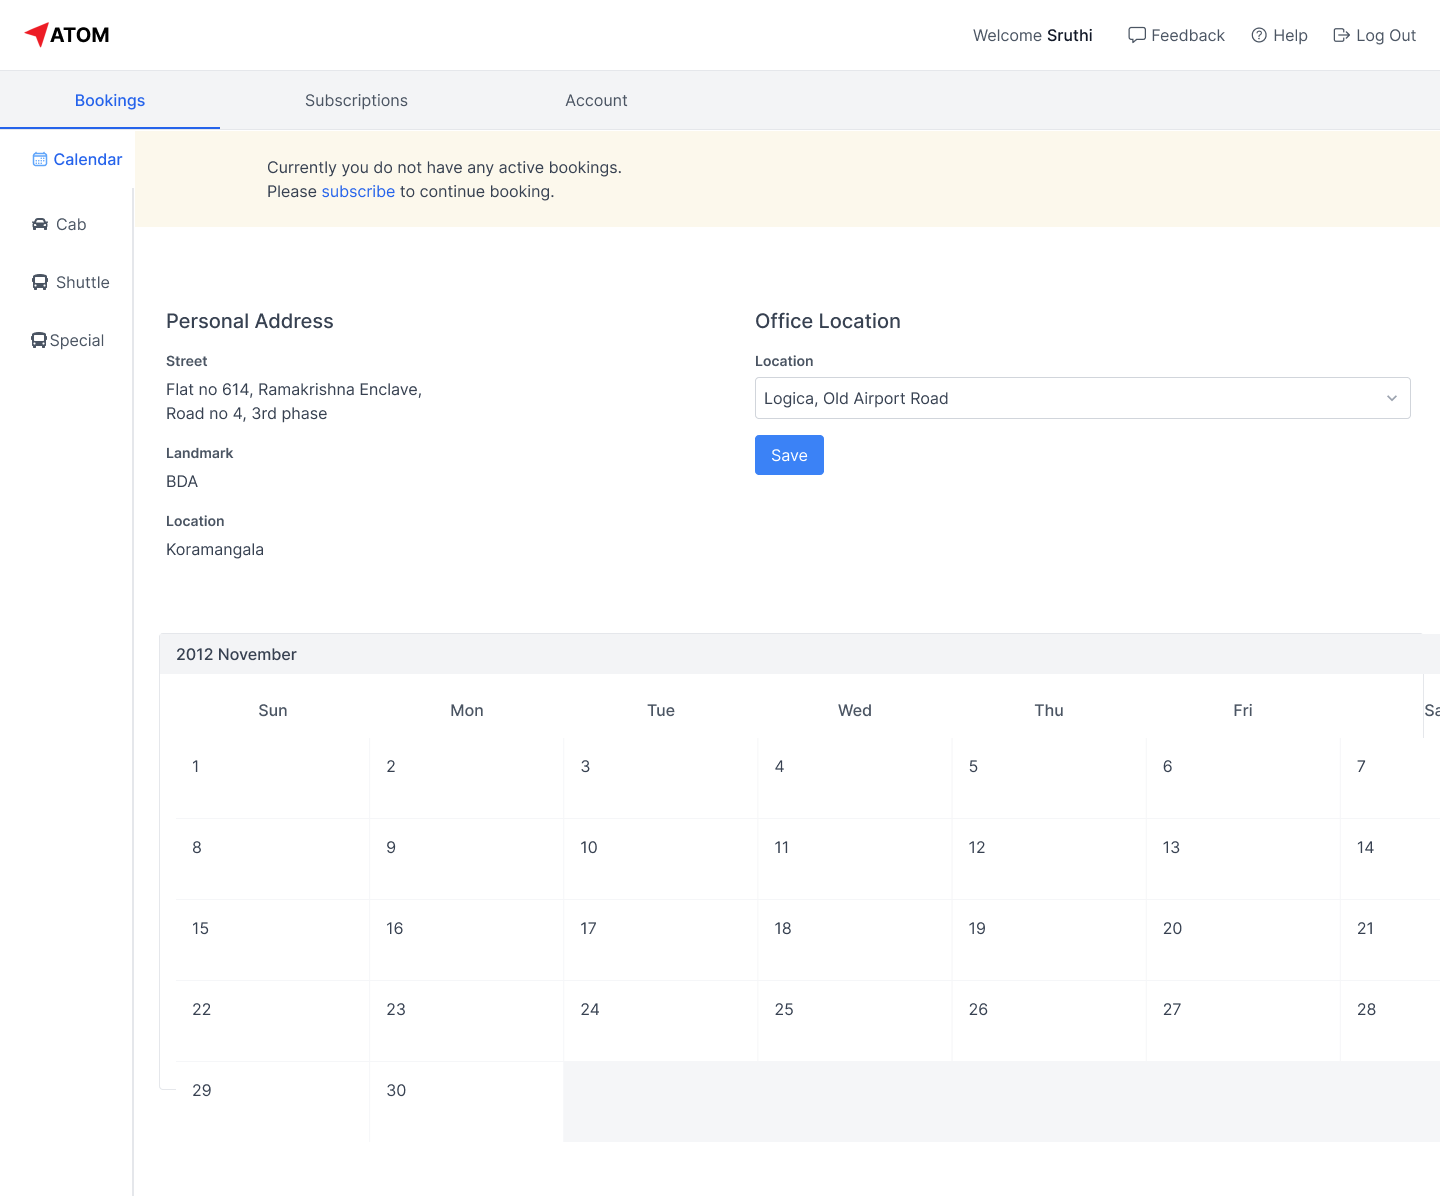Click the Cab car icon
This screenshot has height=1196, width=1440.
point(40,224)
